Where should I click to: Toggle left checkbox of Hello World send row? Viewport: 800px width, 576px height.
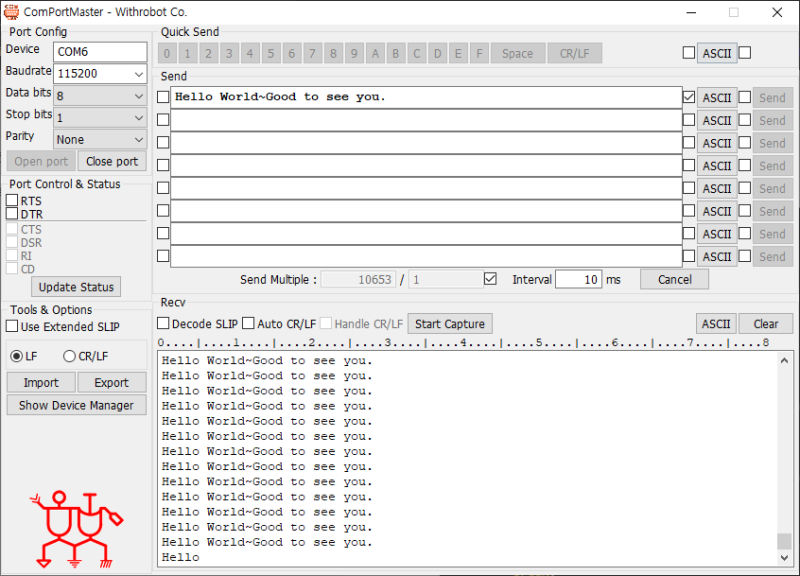[163, 97]
